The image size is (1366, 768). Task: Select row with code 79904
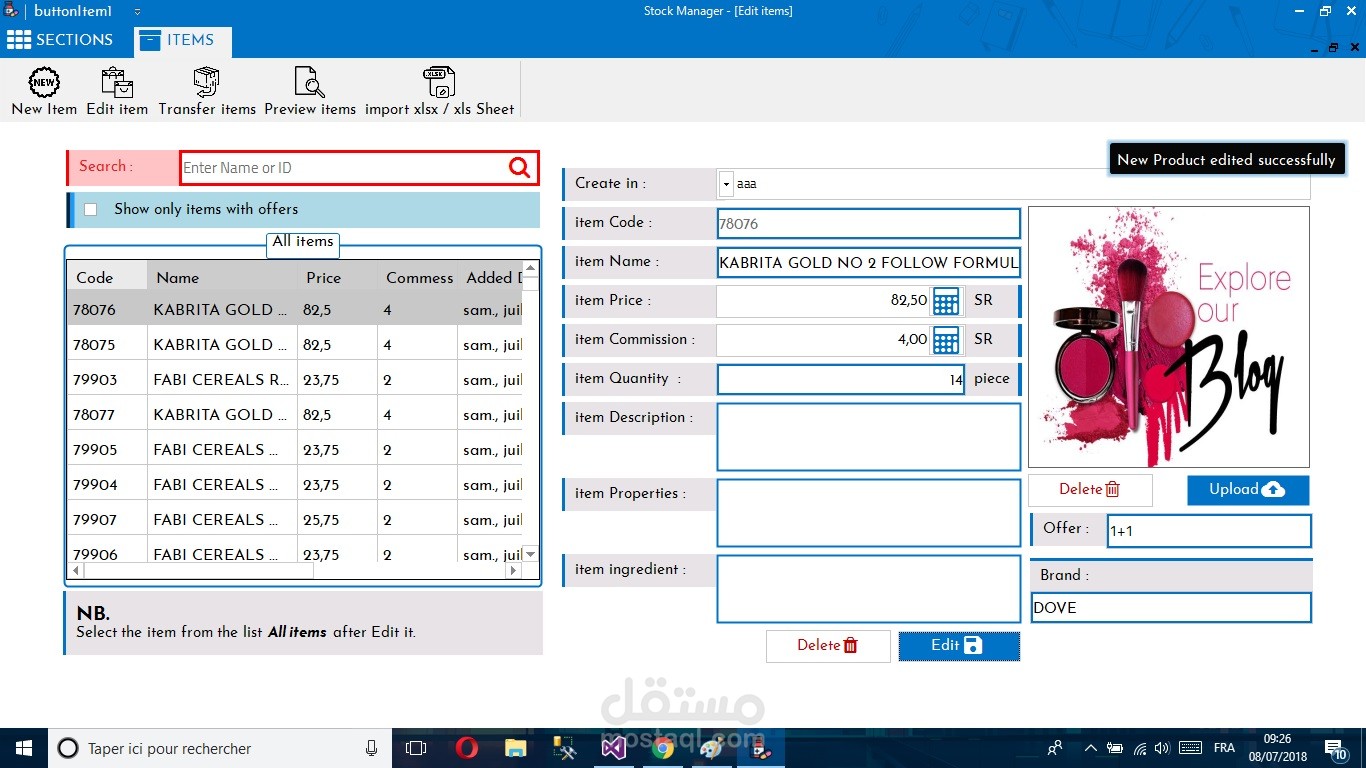295,484
